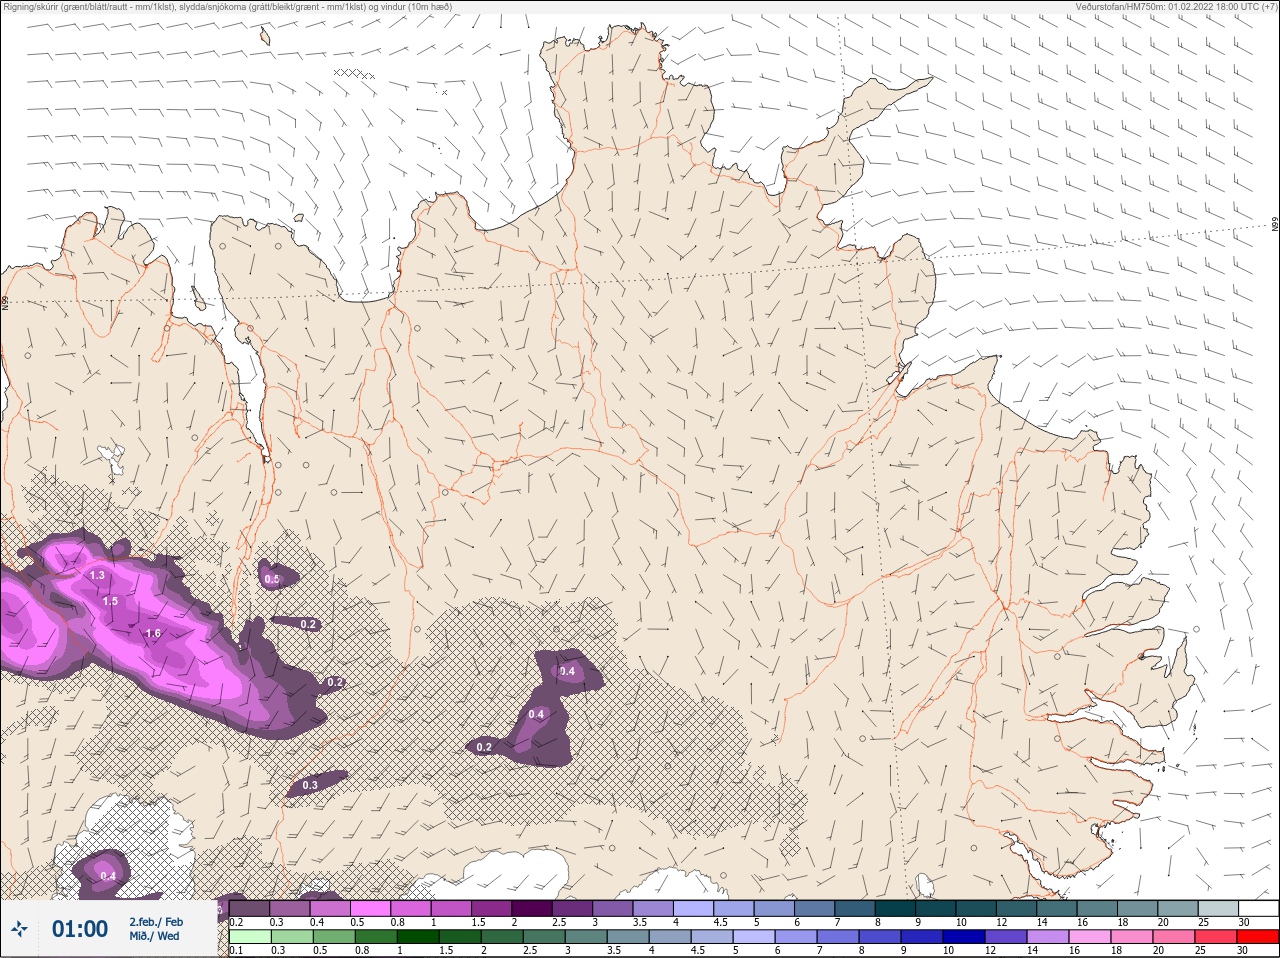Pick the darkest green 1 swatch in lower legend
1280x958 pixels.
[x=418, y=937]
